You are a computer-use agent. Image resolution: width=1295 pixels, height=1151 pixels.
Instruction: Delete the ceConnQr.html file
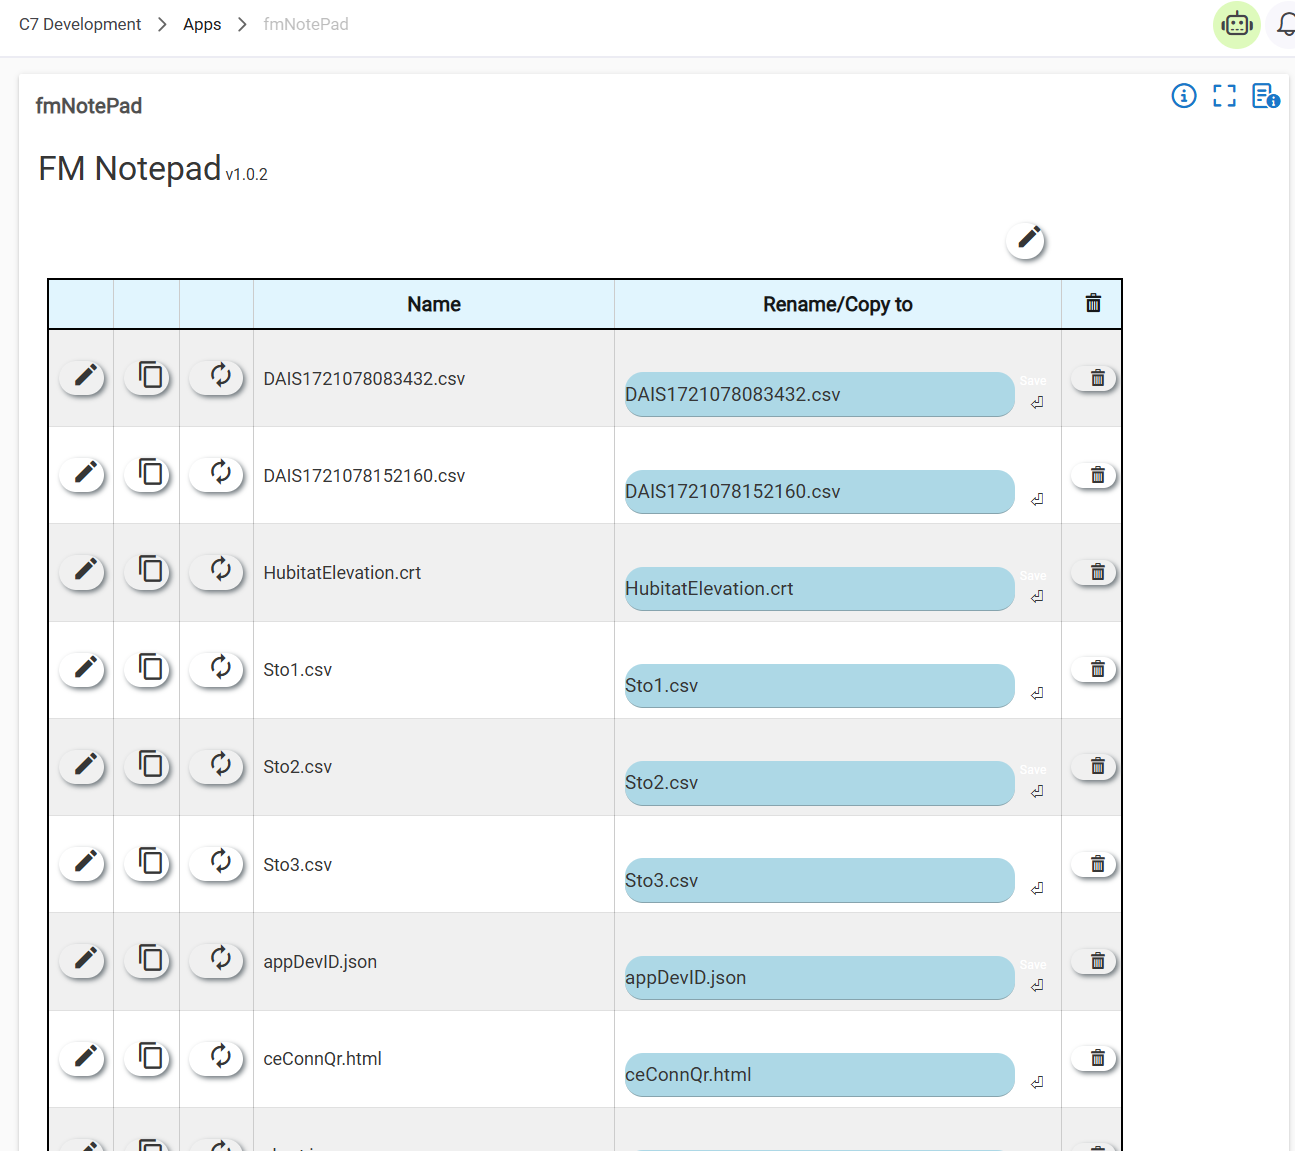1096,1058
